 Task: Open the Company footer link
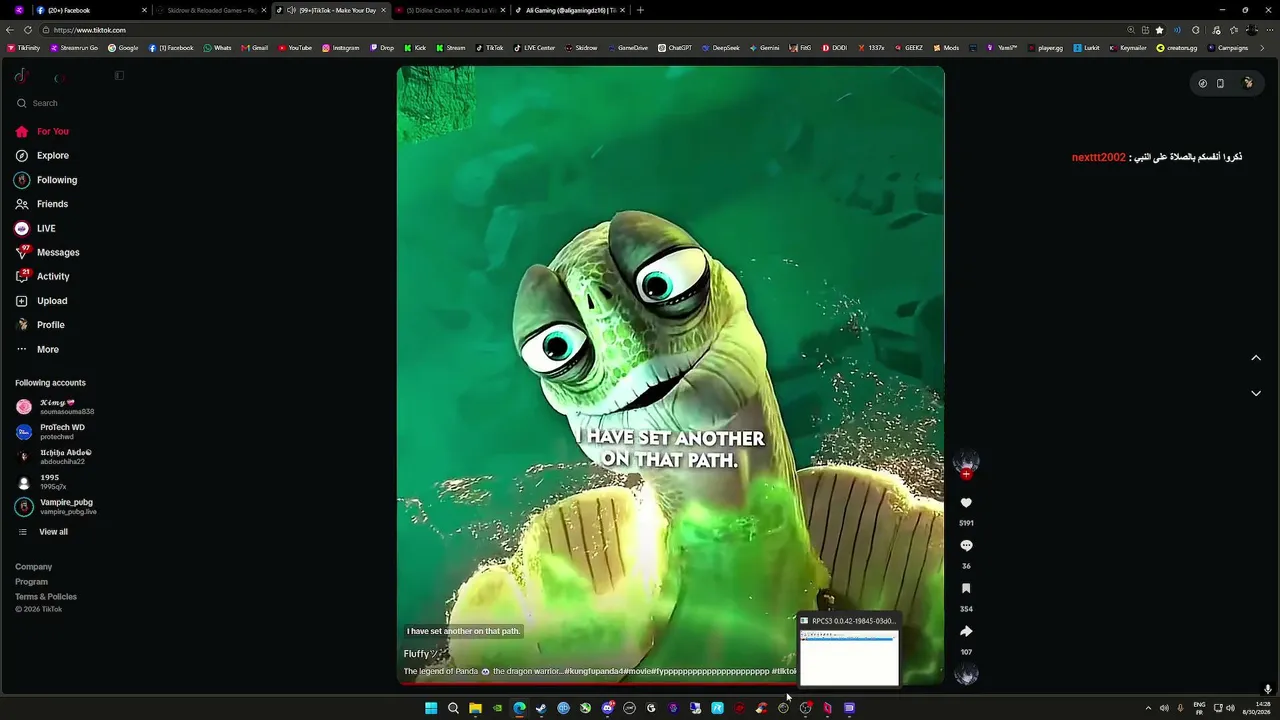click(33, 567)
